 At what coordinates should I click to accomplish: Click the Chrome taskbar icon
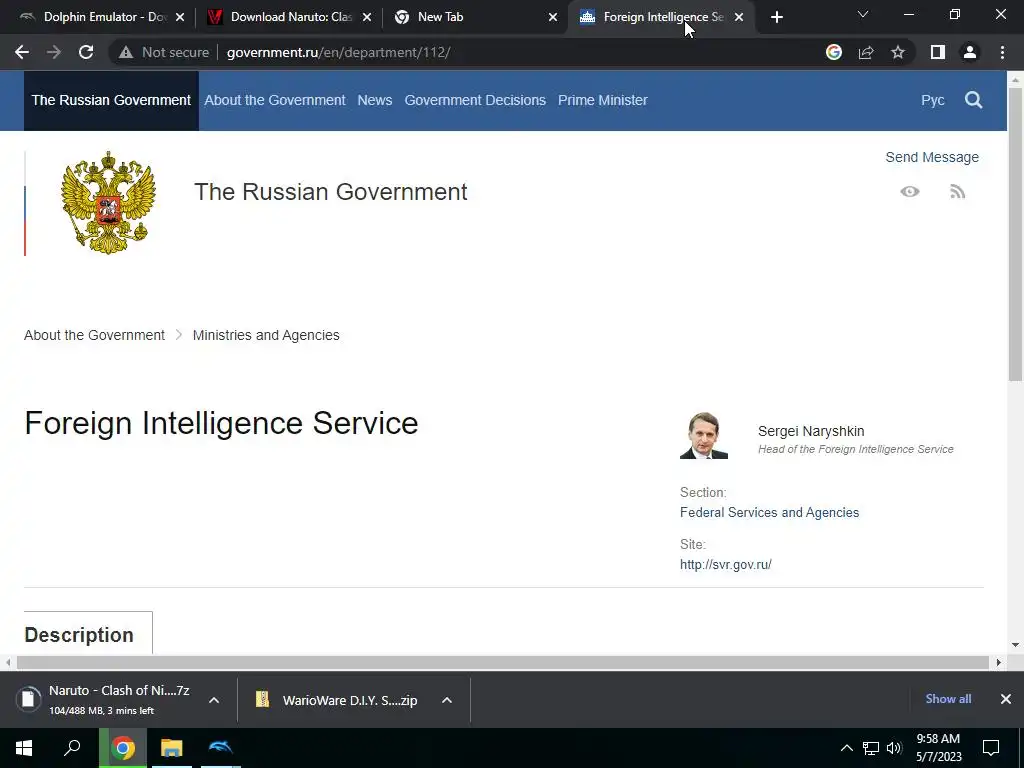point(123,748)
